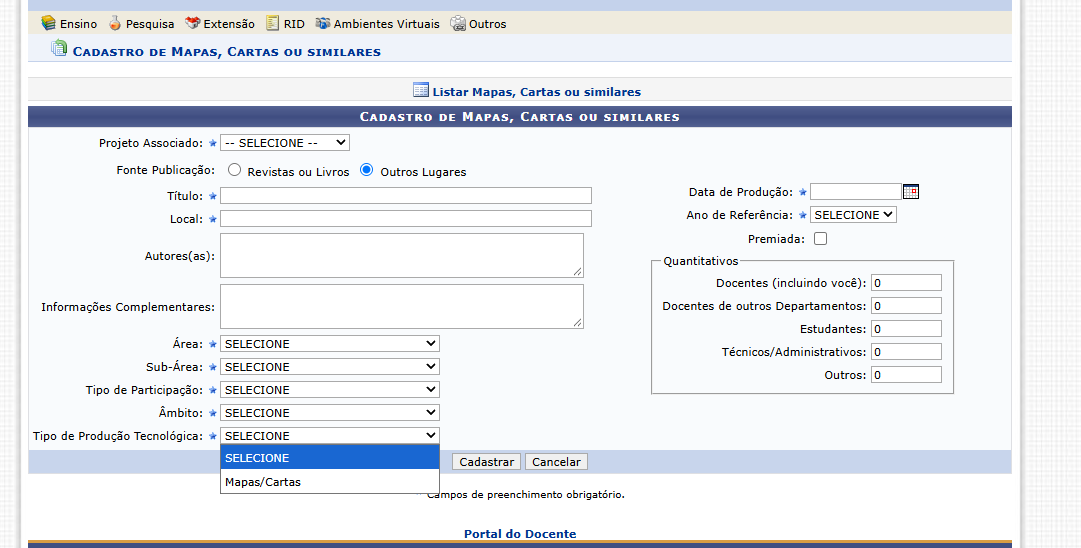Open the Outros menu
Viewport: 1081px width, 548px height.
click(x=487, y=24)
